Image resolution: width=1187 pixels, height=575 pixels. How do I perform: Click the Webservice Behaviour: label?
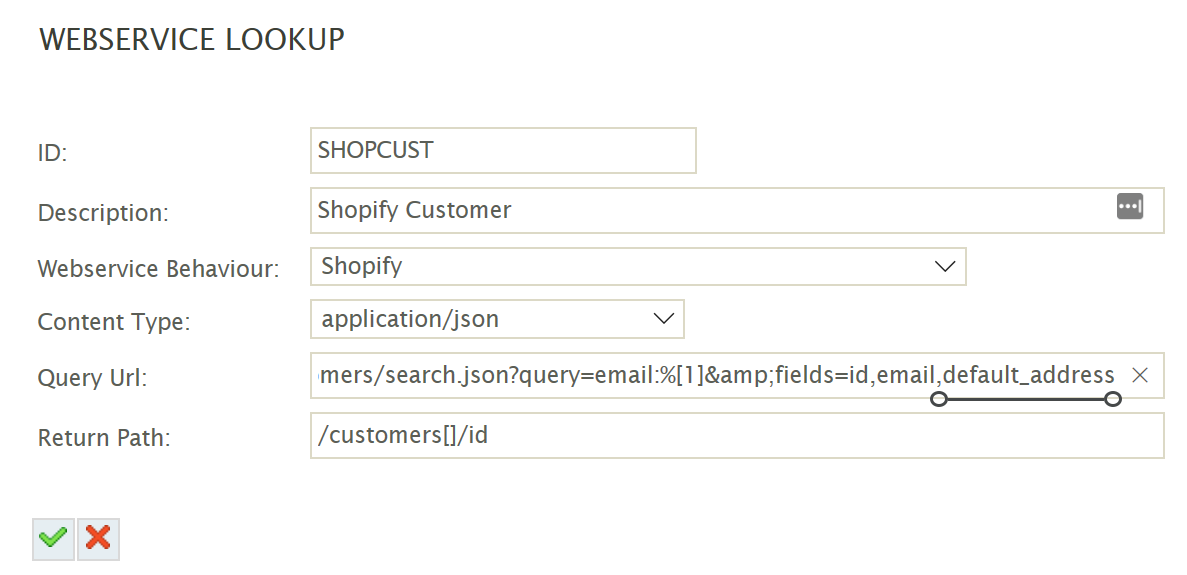pos(158,269)
